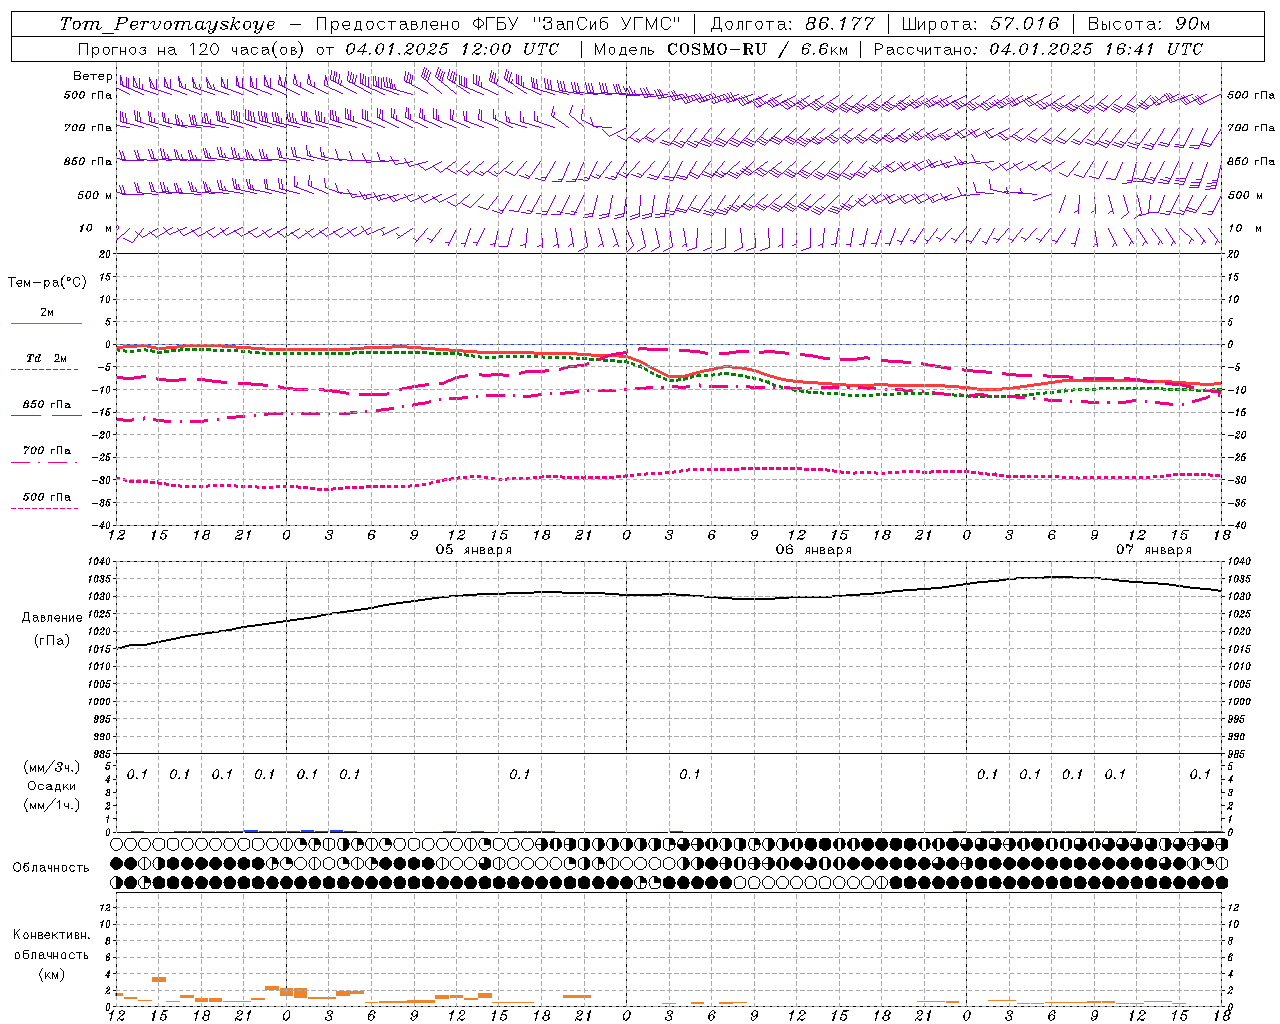Click the Модель COSMO-RU / 6.6км label
Viewport: 1280px width, 1024px height.
[721, 49]
